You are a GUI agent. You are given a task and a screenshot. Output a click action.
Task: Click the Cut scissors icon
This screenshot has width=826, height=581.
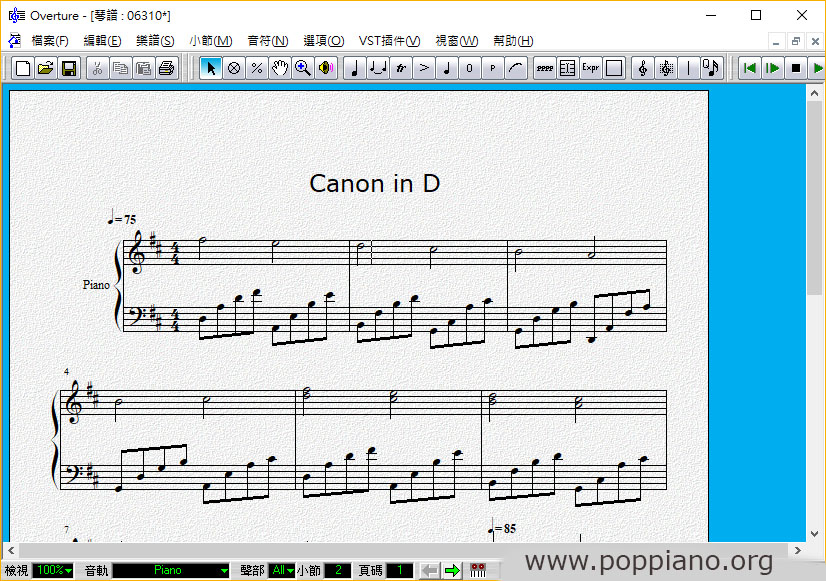97,68
